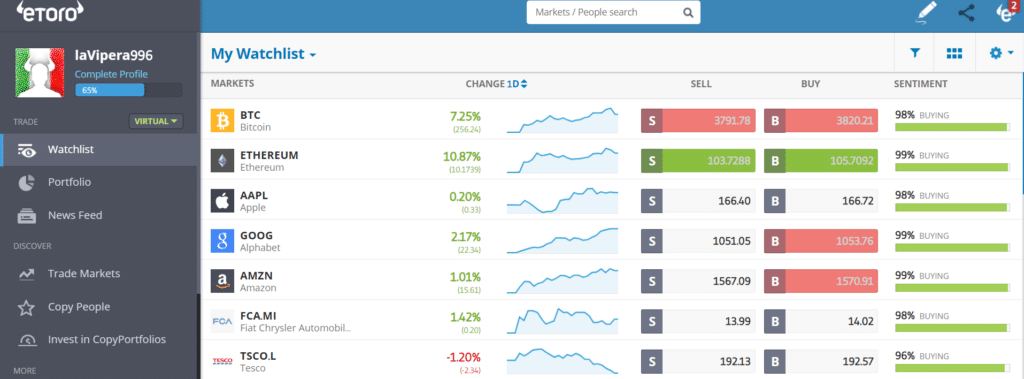Viewport: 1024px width, 379px height.
Task: Click the ETHEREUM market name
Action: 269,156
